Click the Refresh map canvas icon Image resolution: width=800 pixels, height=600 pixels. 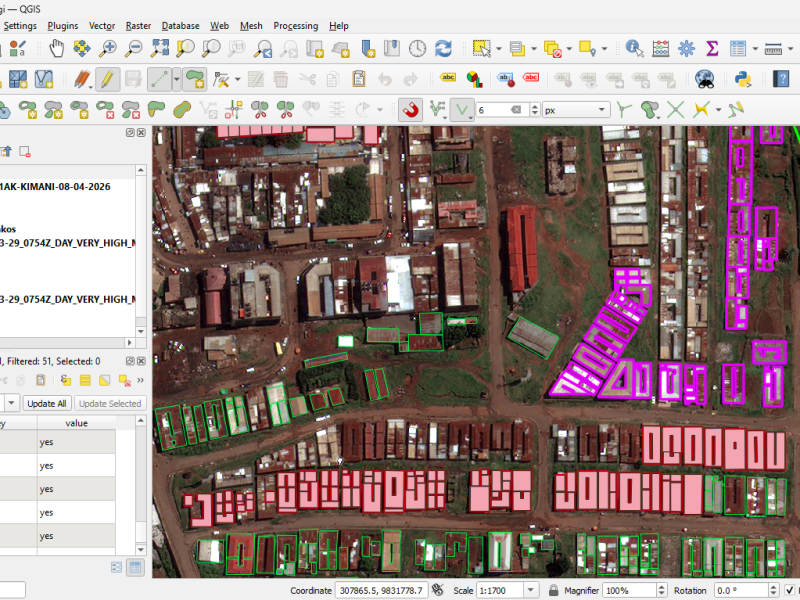442,48
